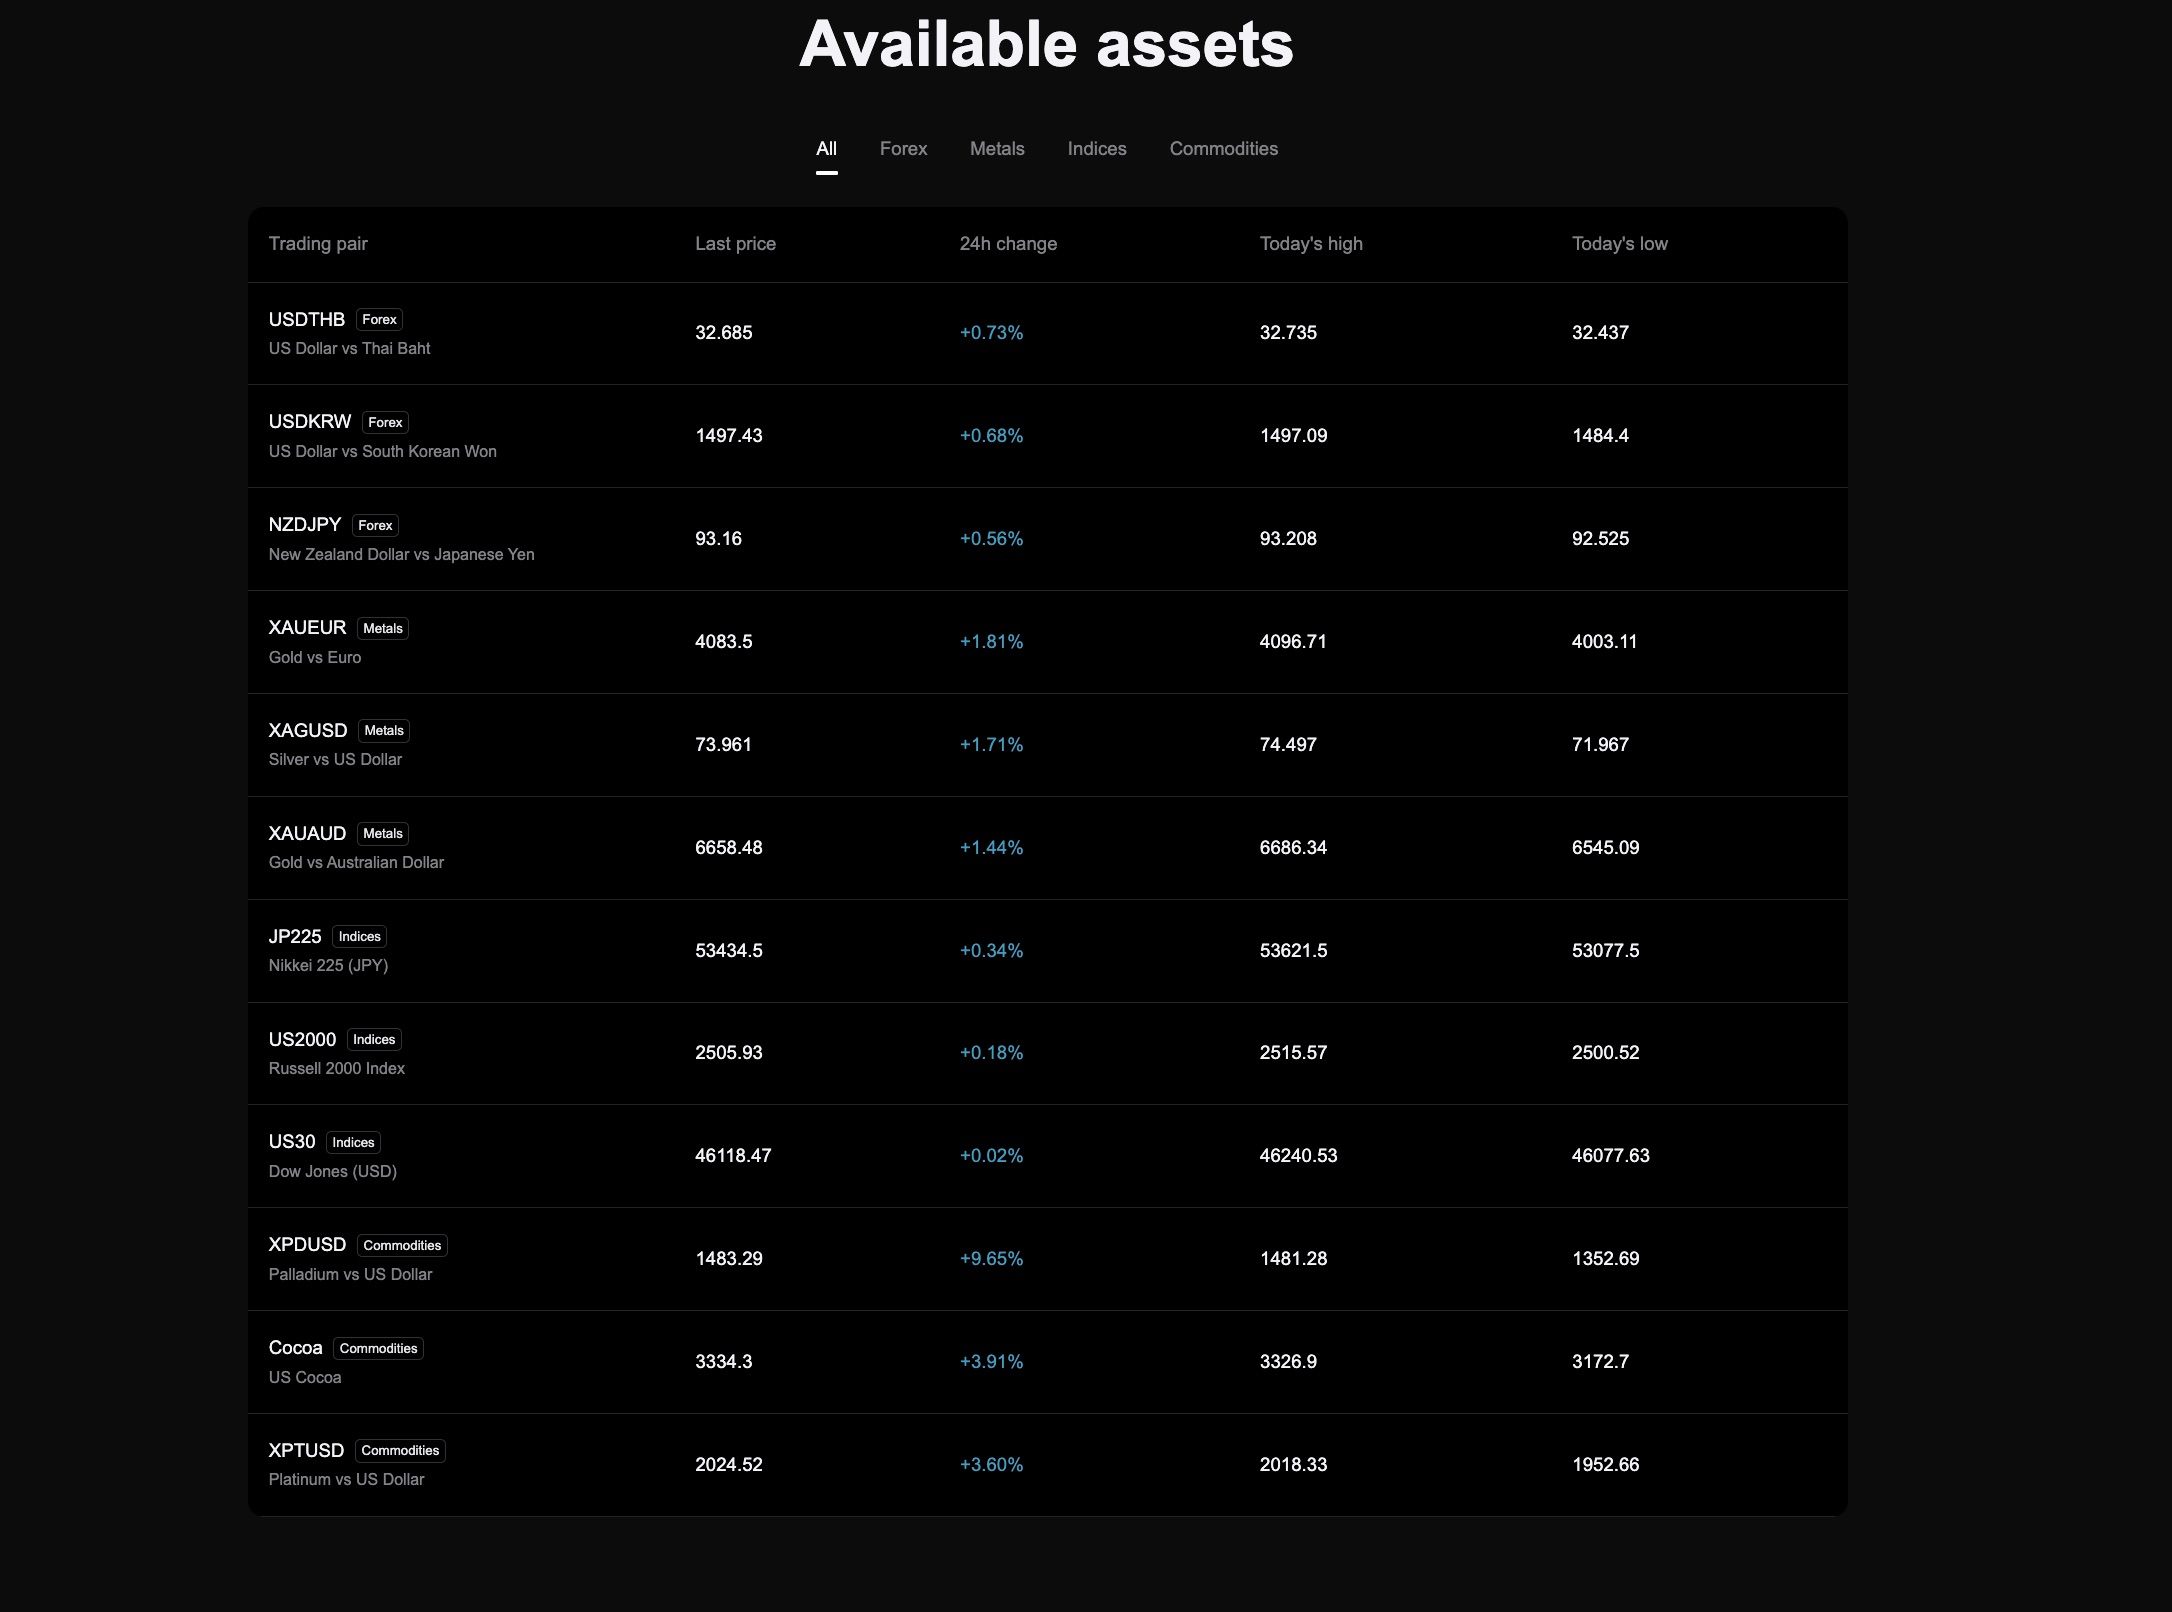Click the Indices badge next to JP225

359,936
